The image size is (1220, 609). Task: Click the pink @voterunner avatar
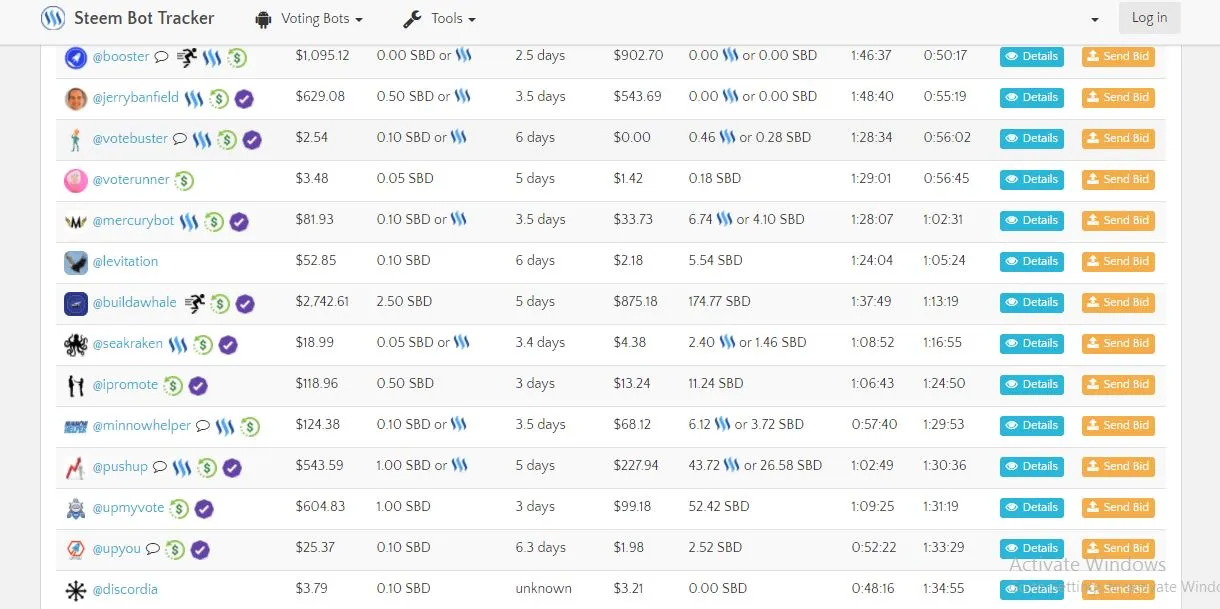coord(76,181)
